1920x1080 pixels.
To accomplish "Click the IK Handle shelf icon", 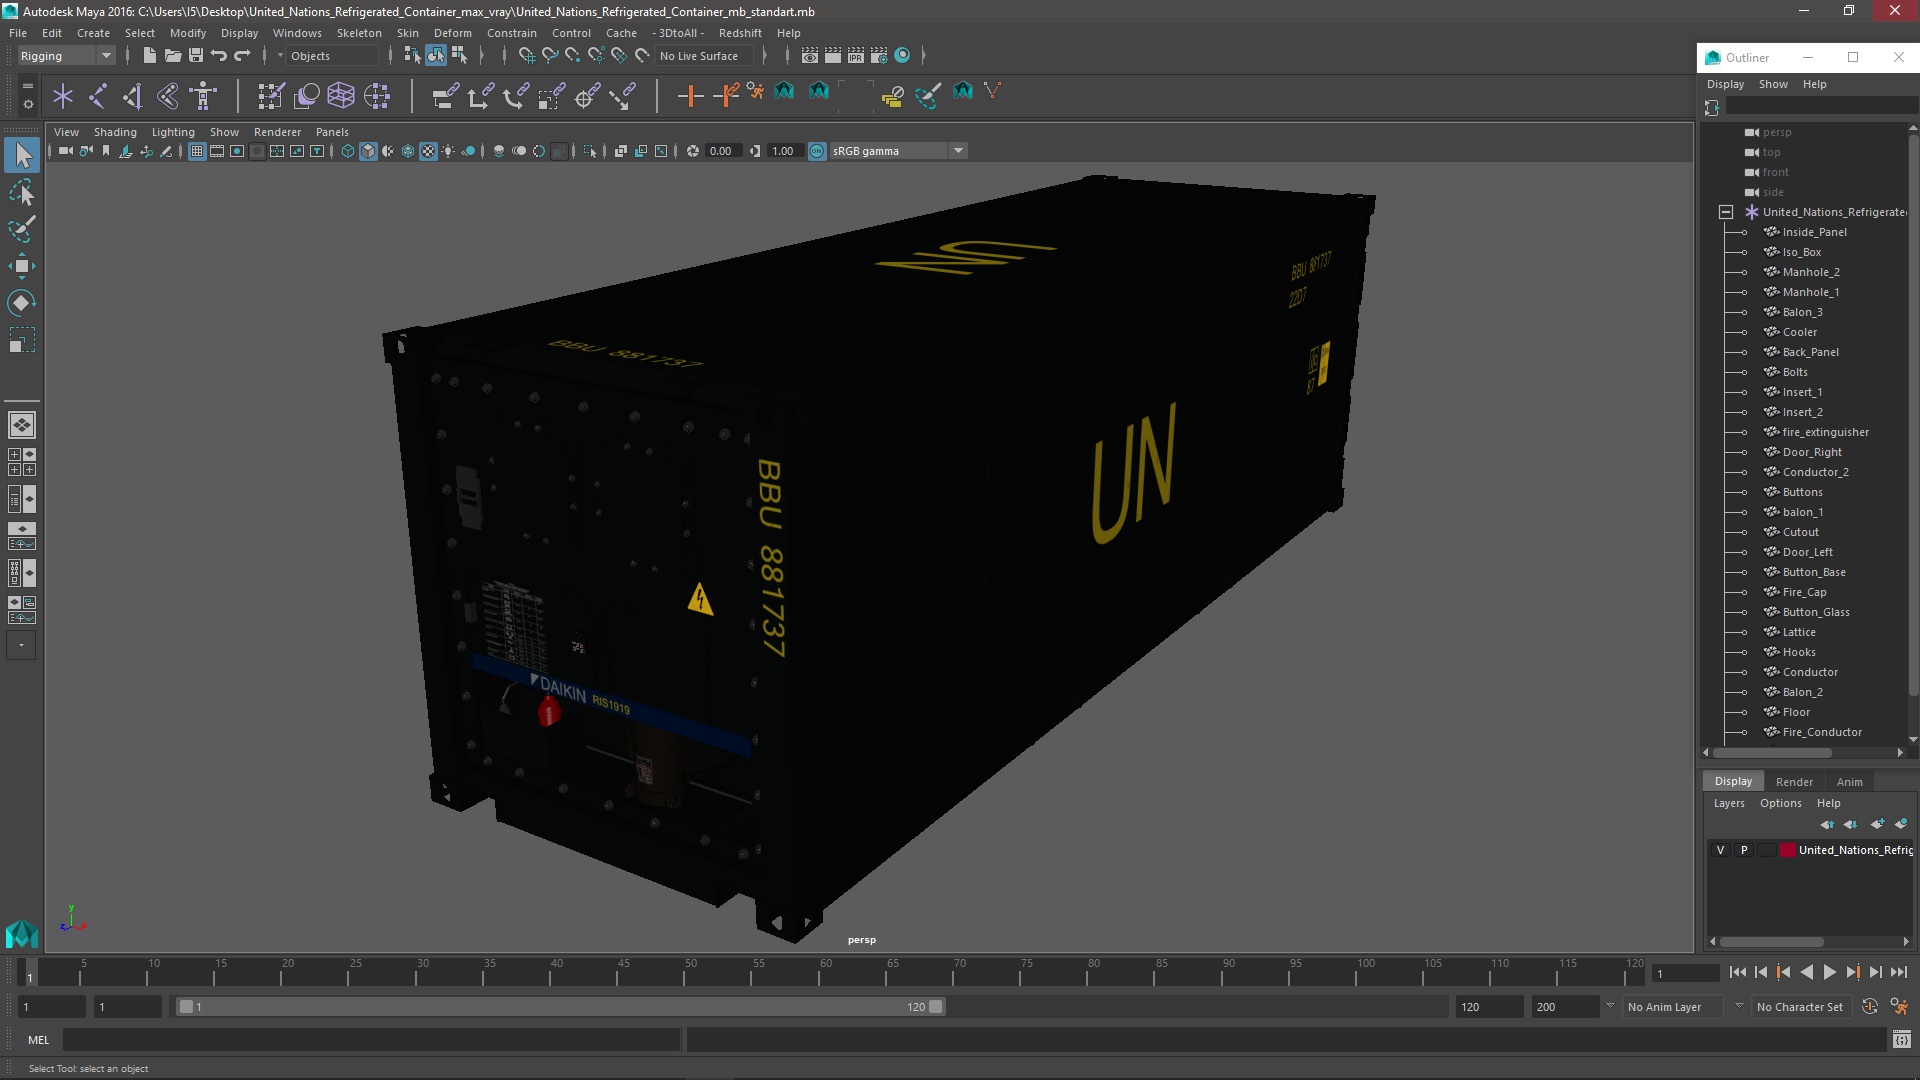I will pyautogui.click(x=133, y=96).
